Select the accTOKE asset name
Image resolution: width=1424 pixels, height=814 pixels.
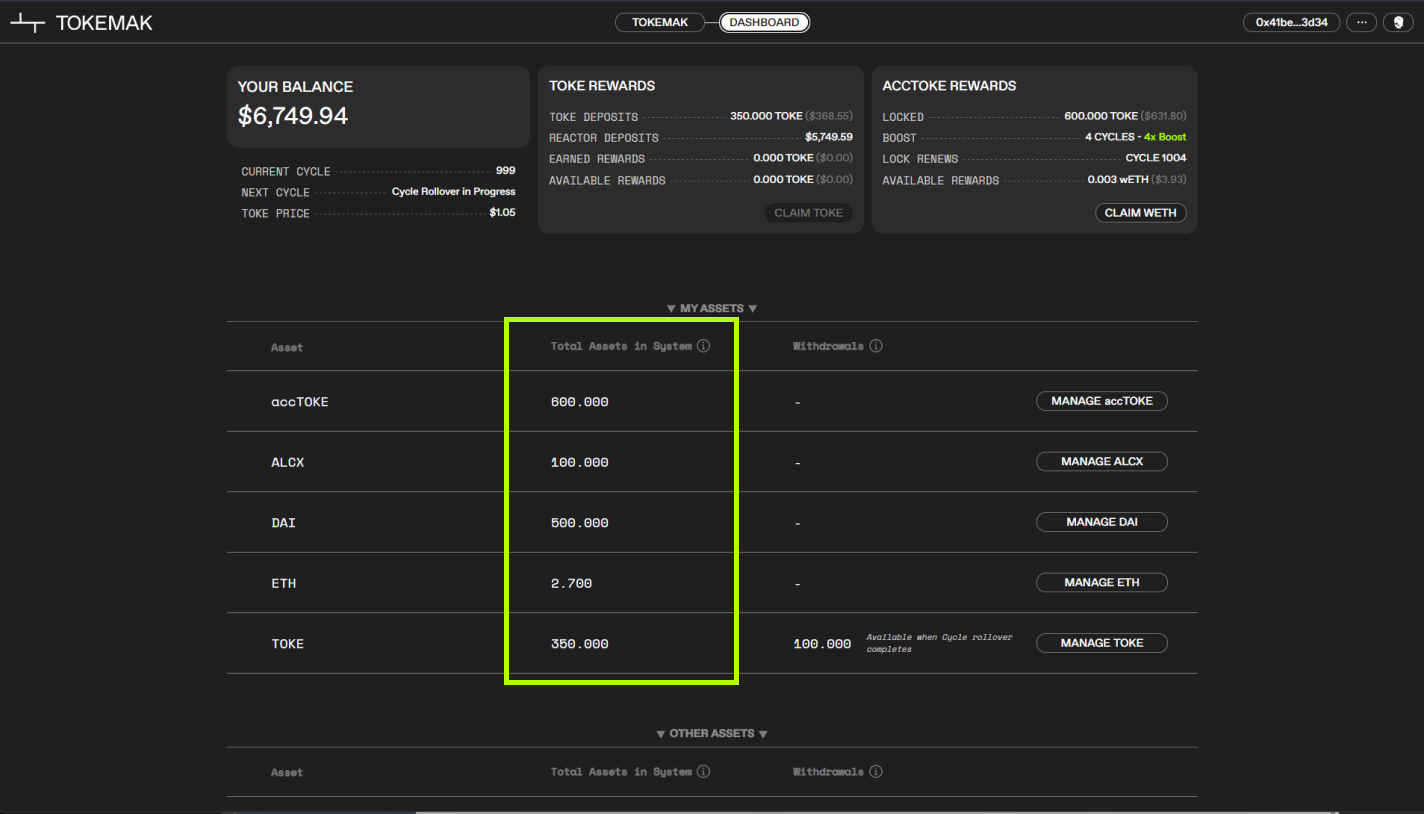click(300, 402)
